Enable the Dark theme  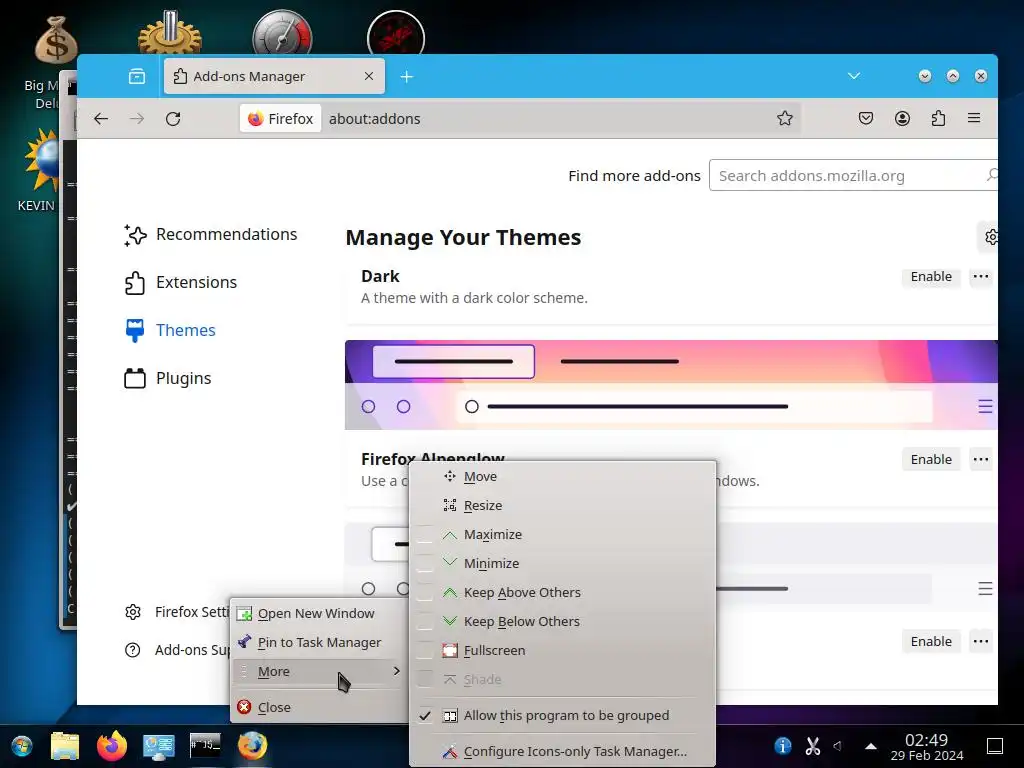click(x=931, y=277)
